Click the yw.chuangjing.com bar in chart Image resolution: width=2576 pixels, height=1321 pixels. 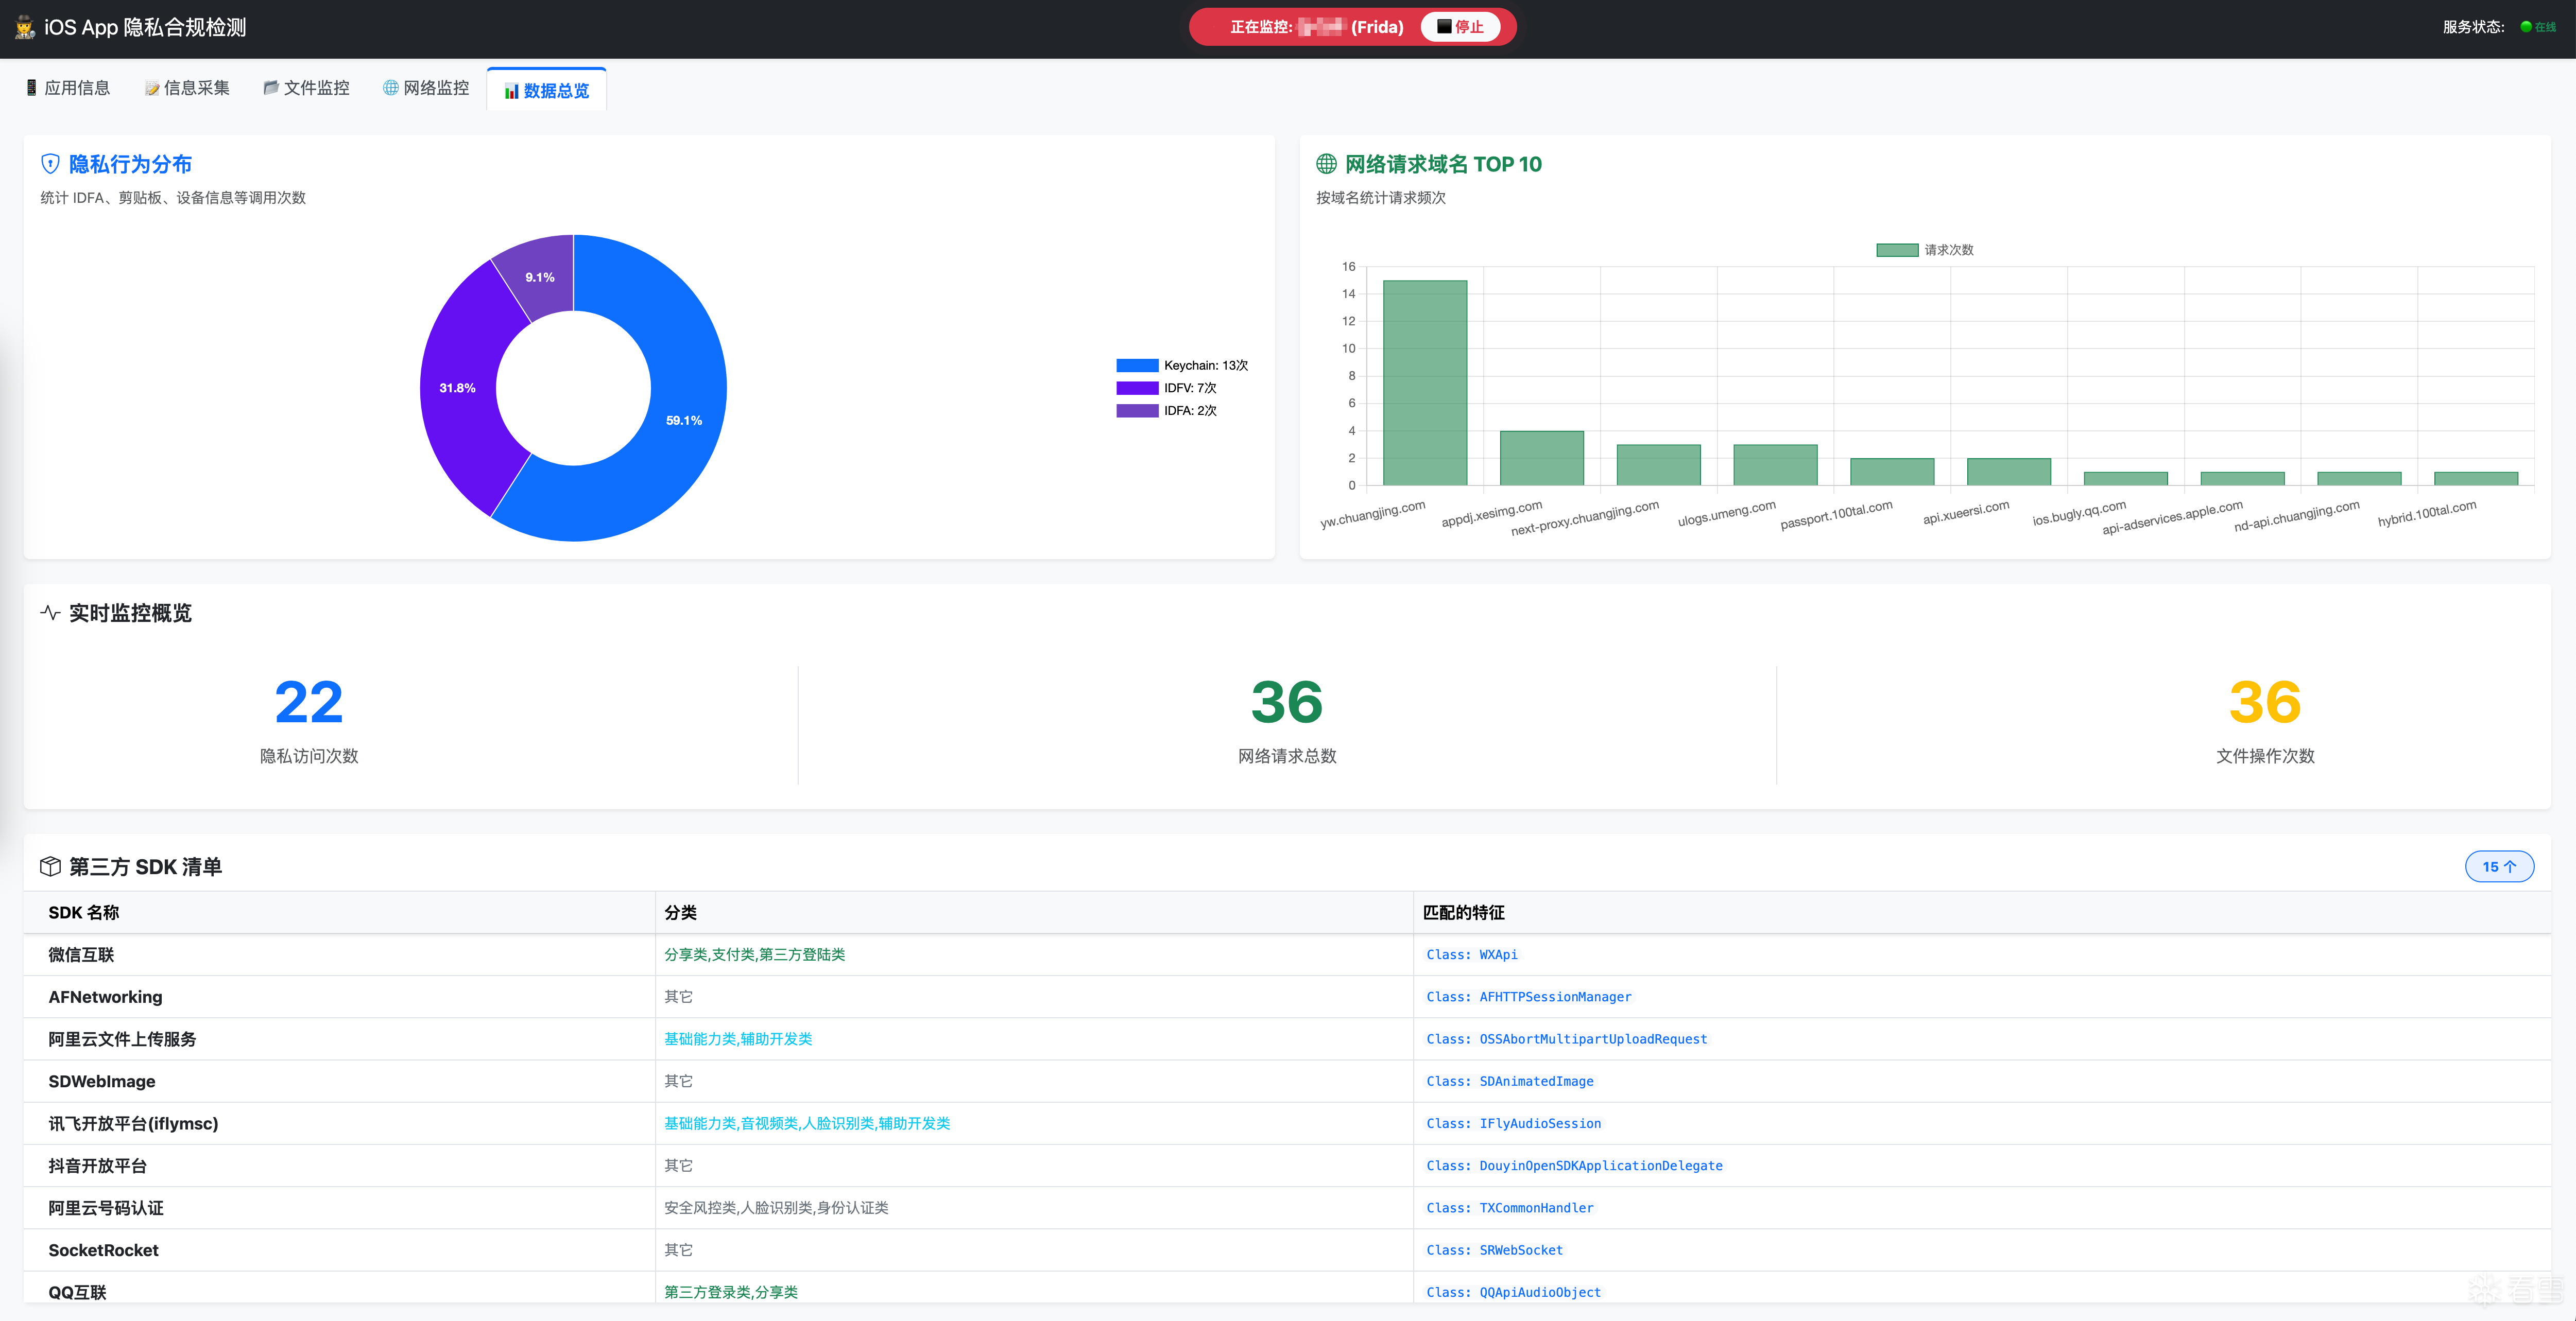point(1424,382)
